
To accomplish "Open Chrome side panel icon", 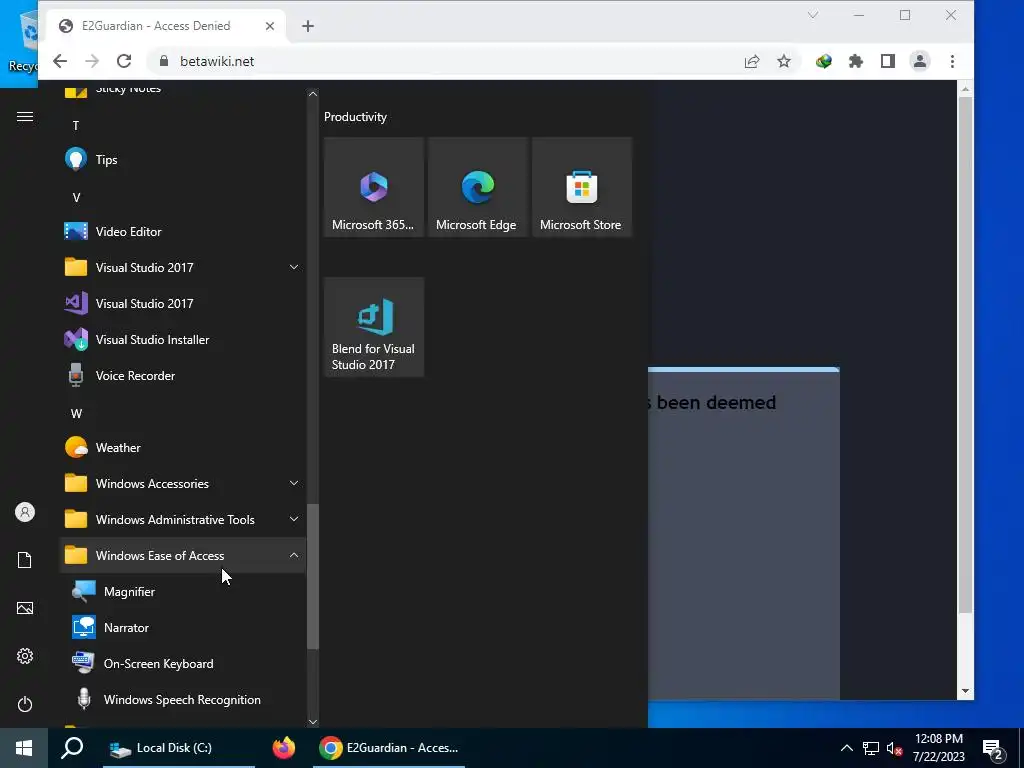I will click(888, 61).
